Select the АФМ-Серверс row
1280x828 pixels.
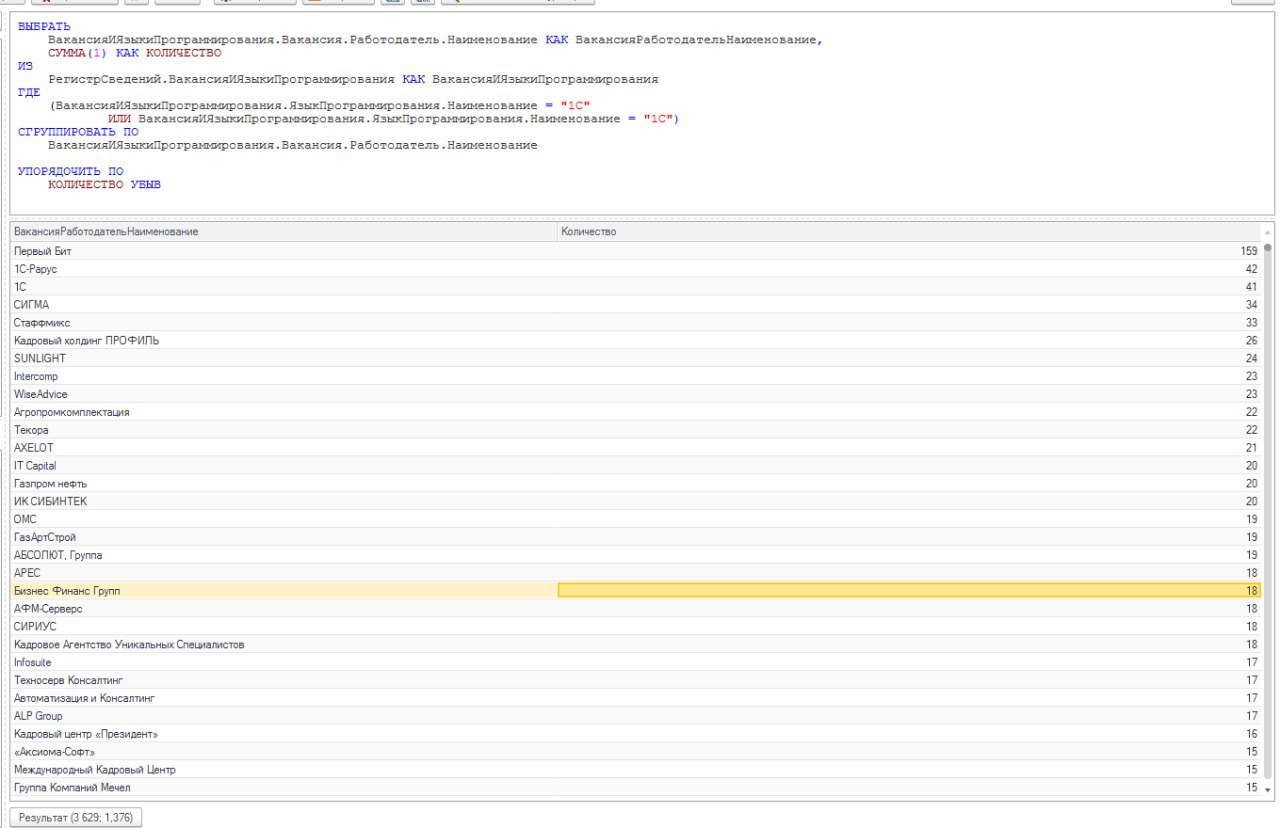point(635,608)
